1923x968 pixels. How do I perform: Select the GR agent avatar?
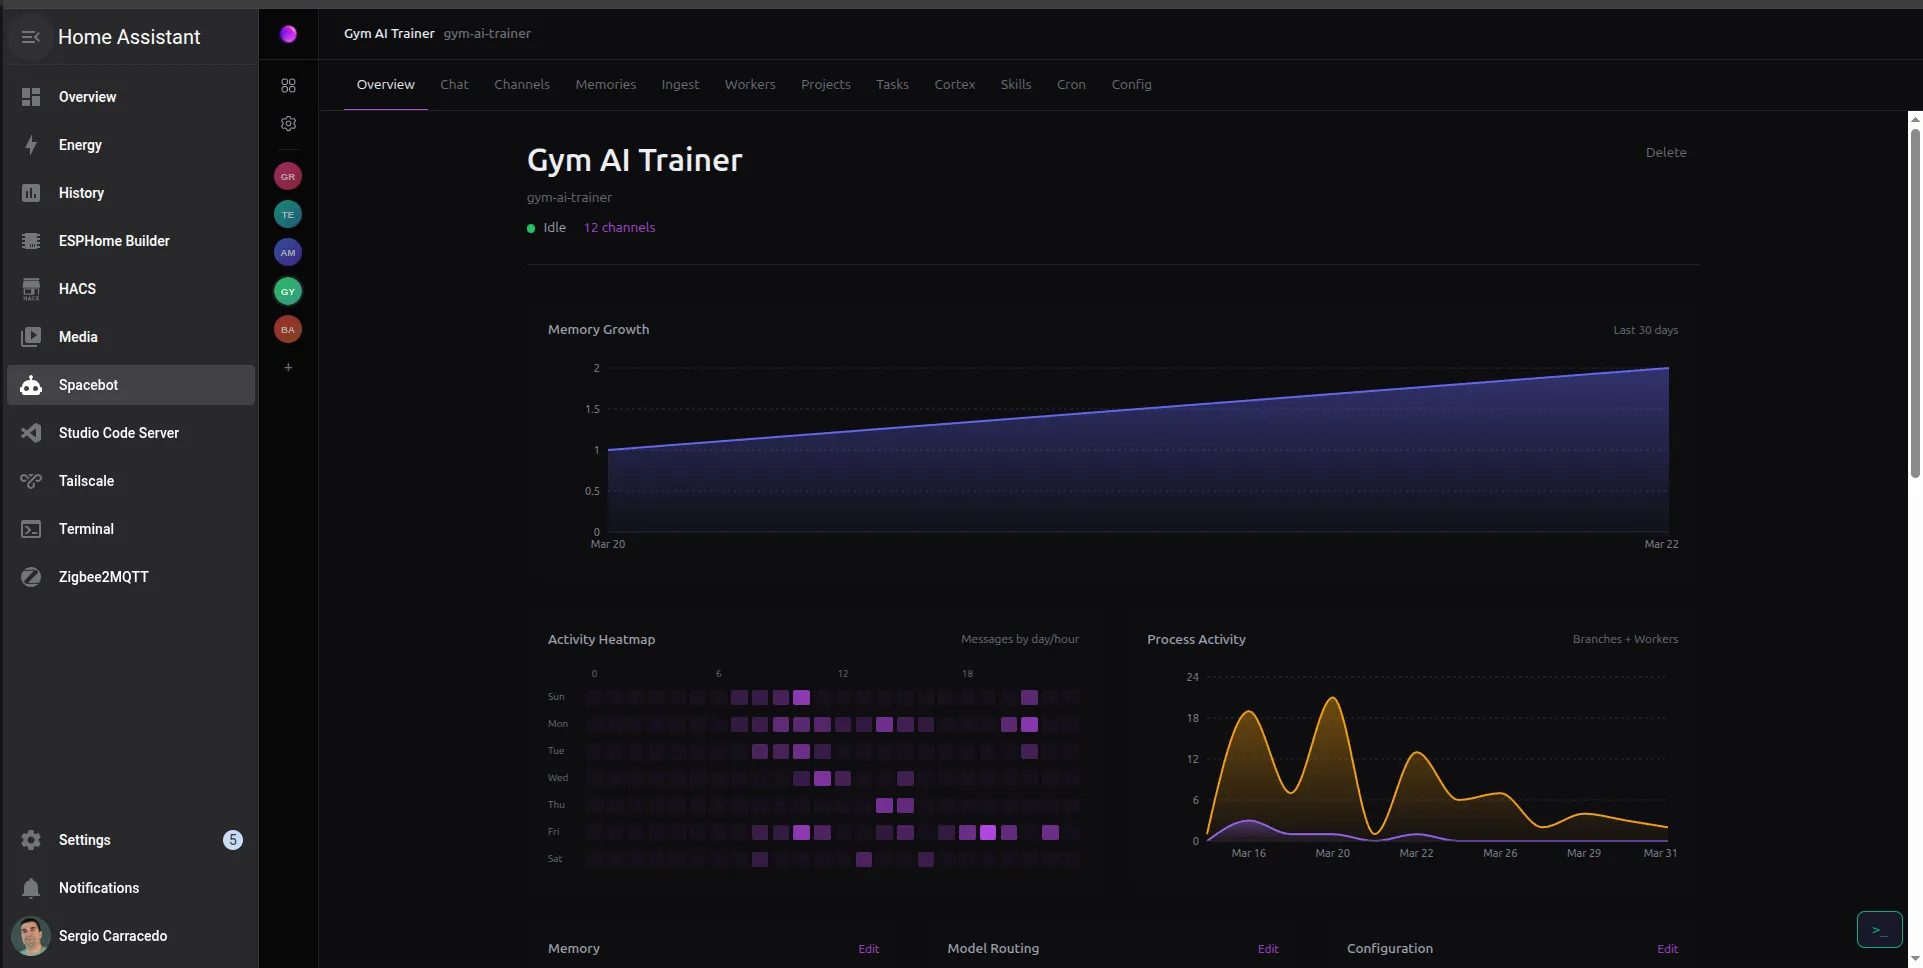(288, 177)
